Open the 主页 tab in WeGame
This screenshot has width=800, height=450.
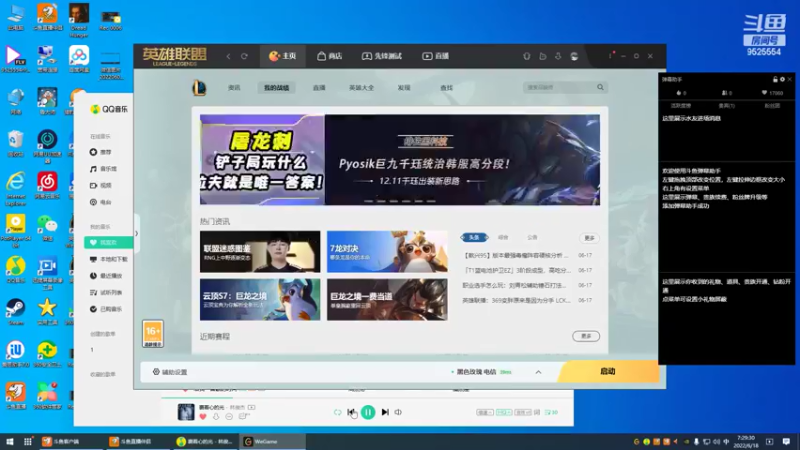(283, 56)
